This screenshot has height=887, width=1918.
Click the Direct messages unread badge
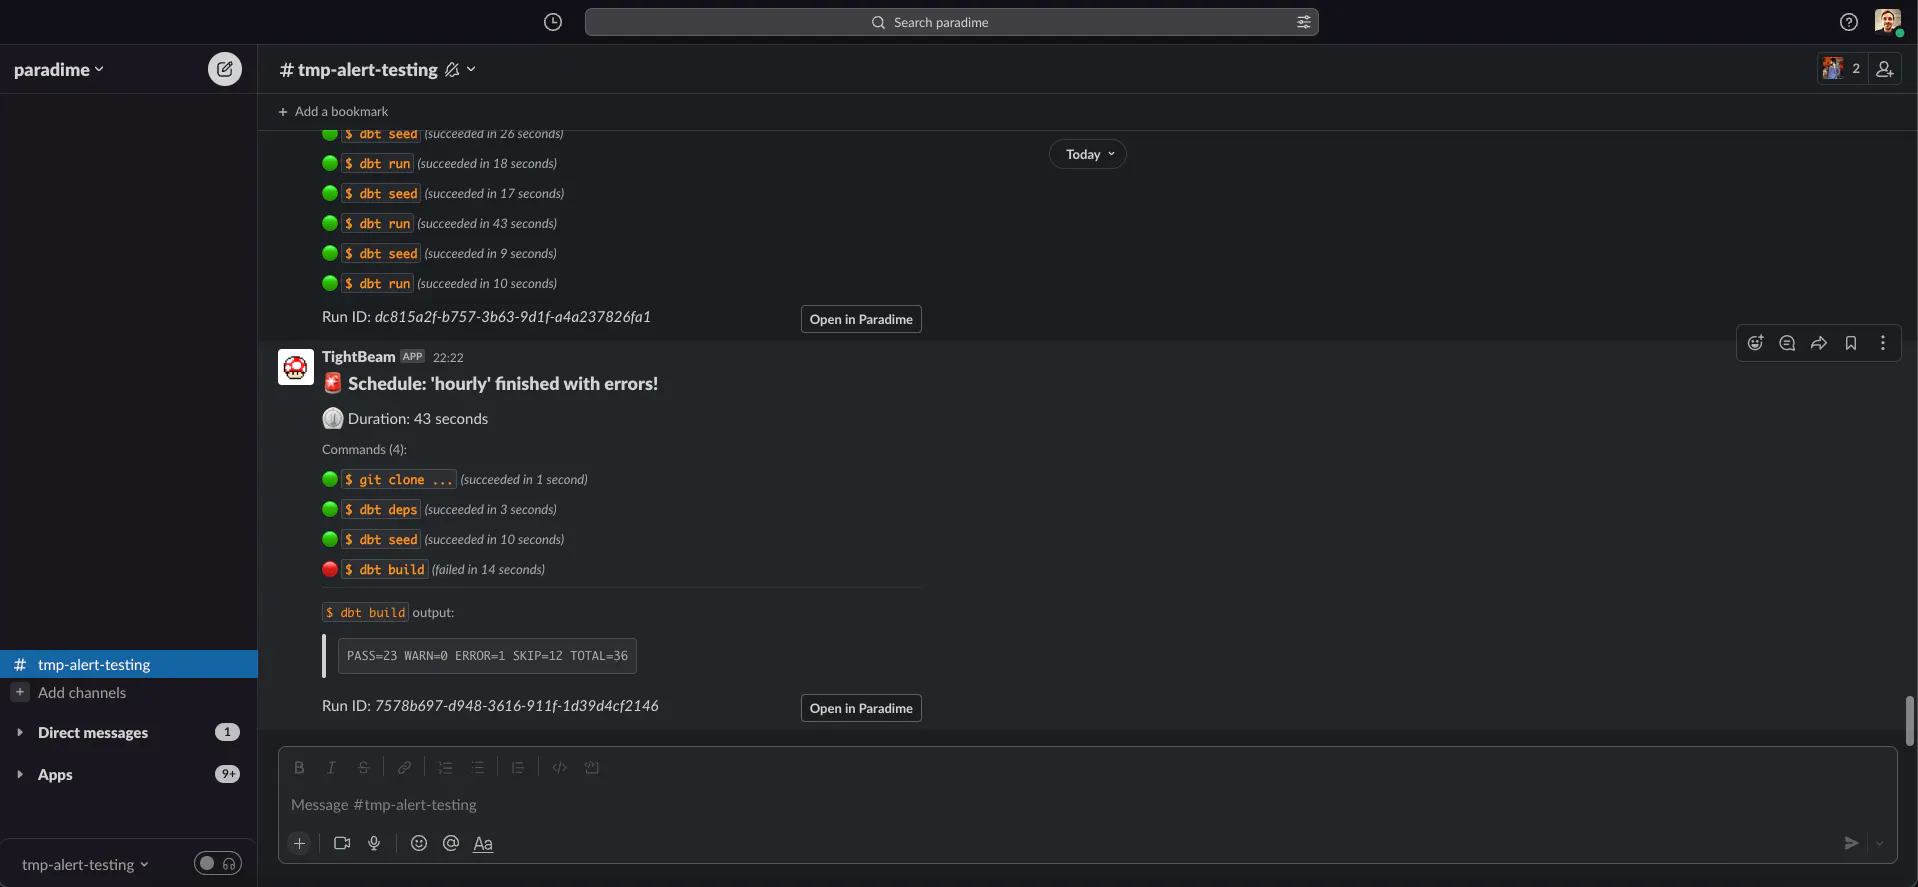point(227,732)
